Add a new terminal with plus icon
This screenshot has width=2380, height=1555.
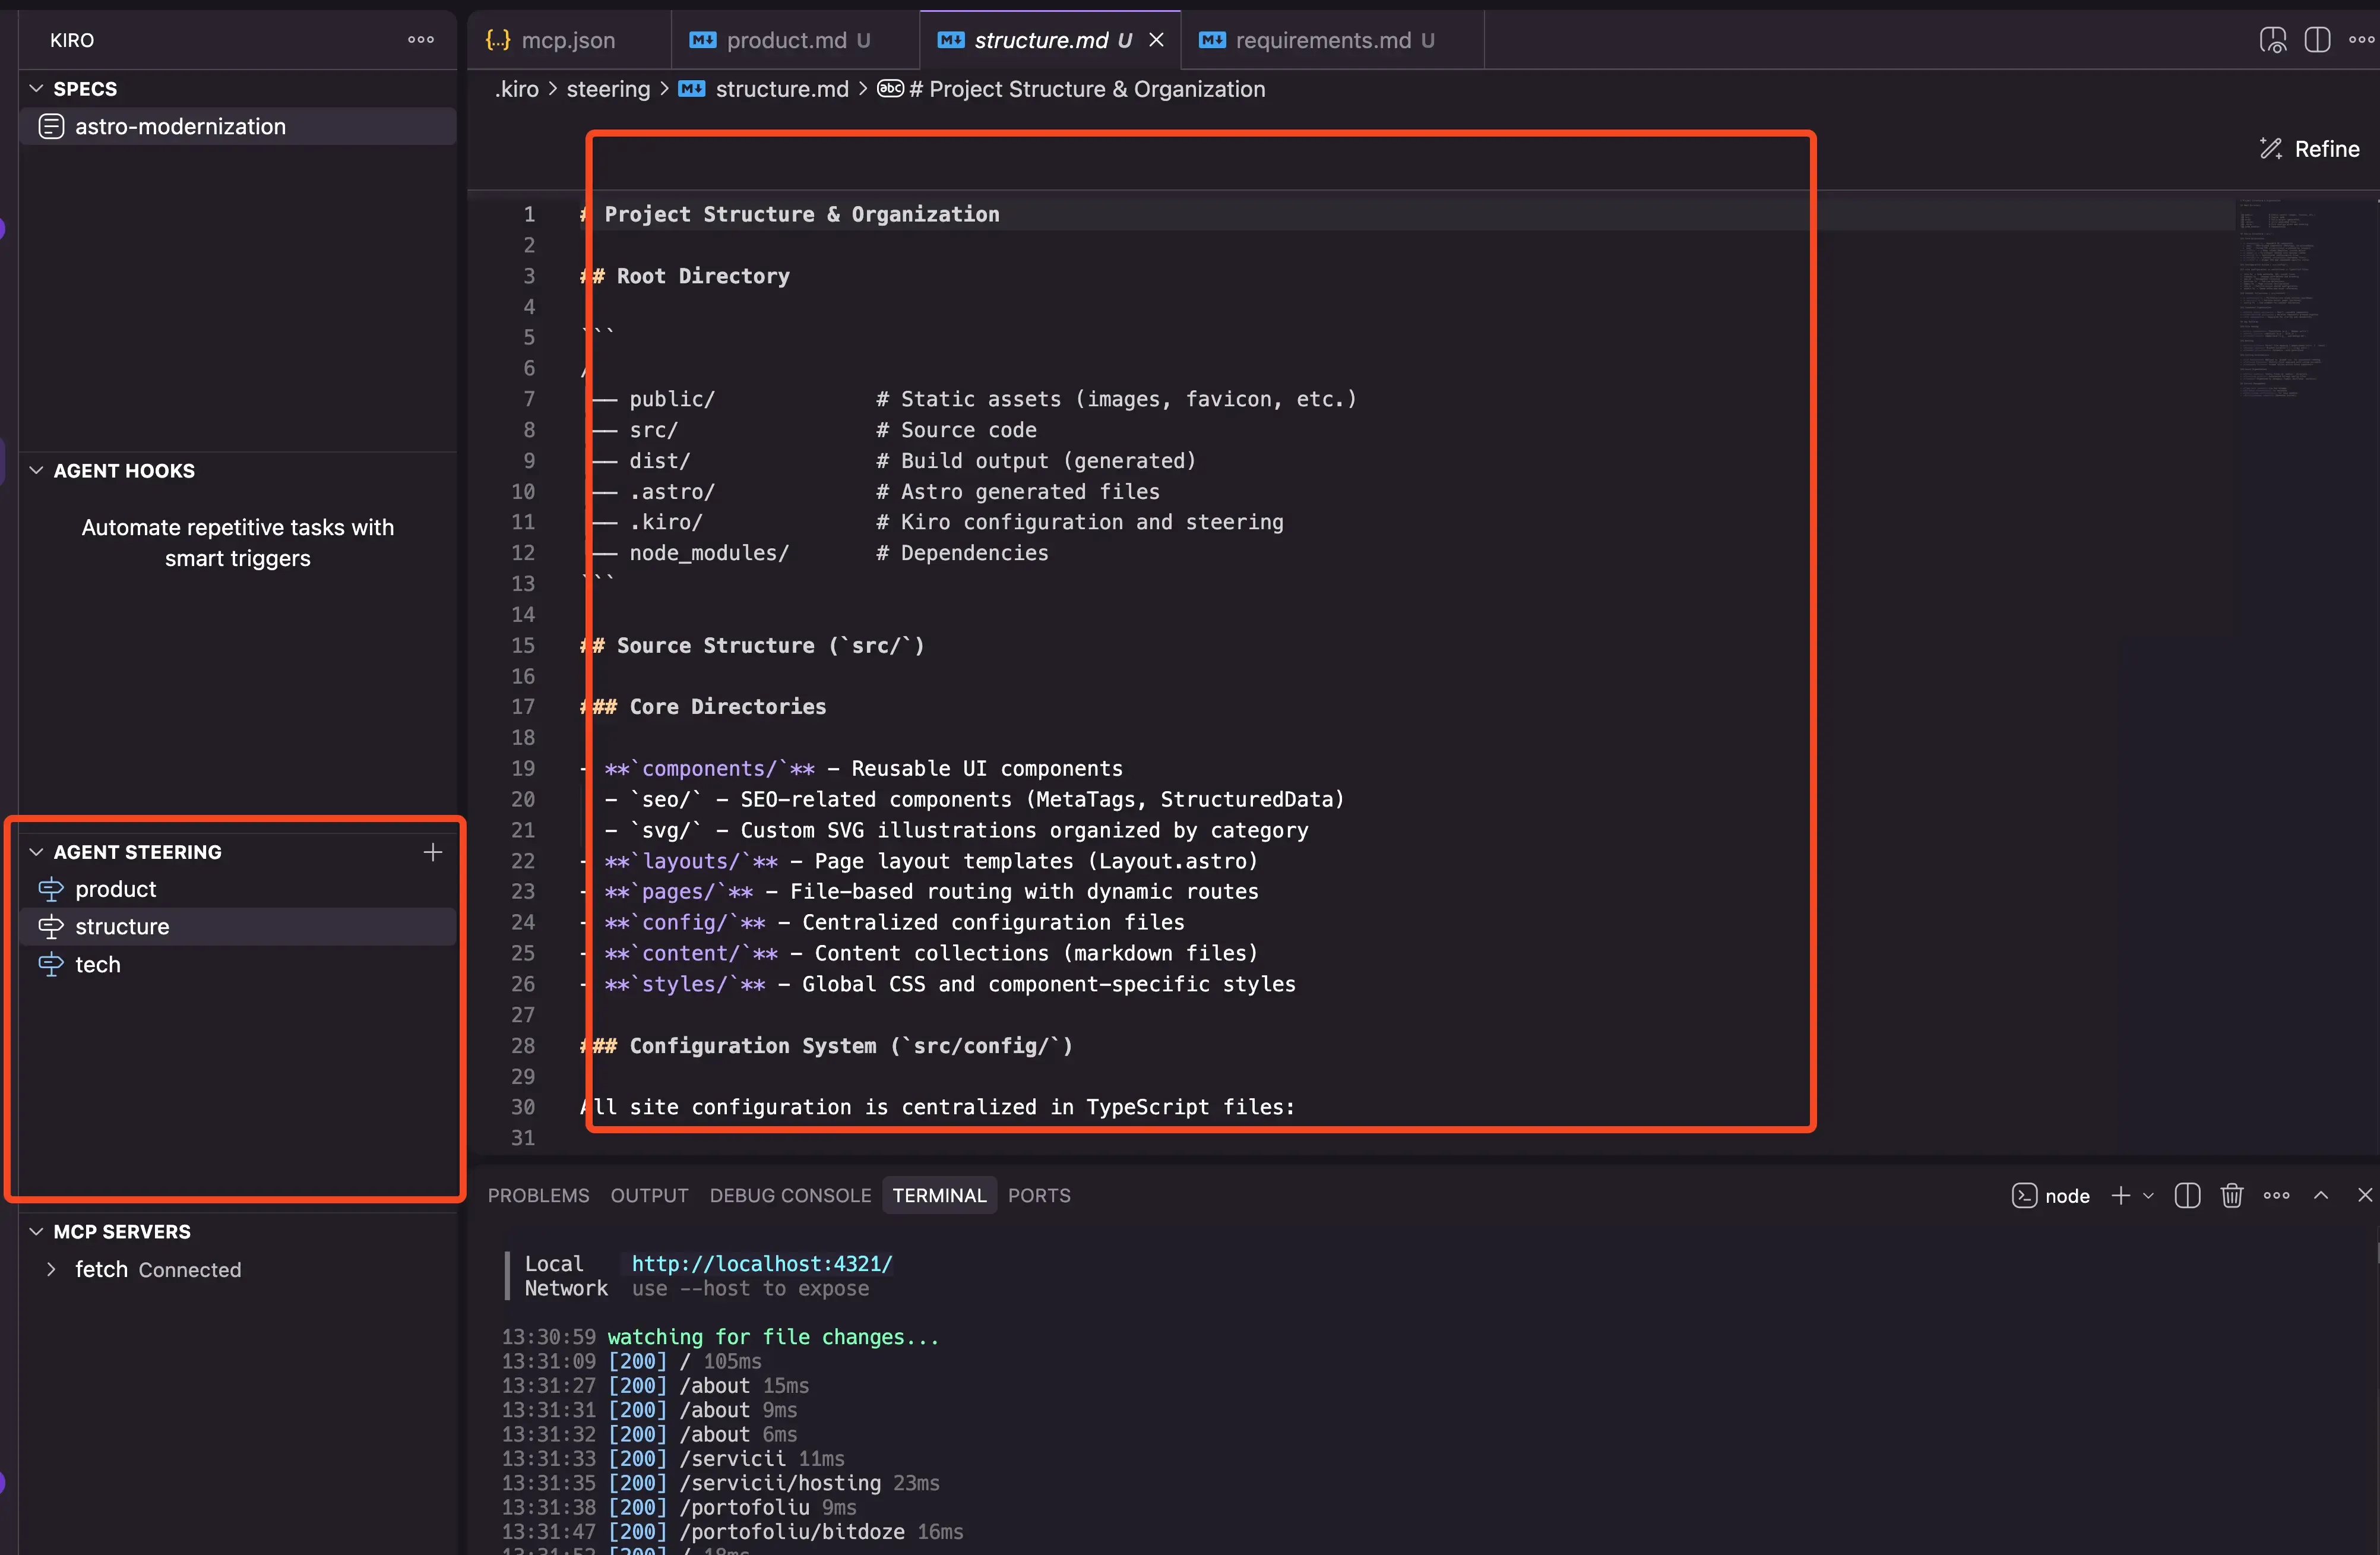coord(2120,1195)
